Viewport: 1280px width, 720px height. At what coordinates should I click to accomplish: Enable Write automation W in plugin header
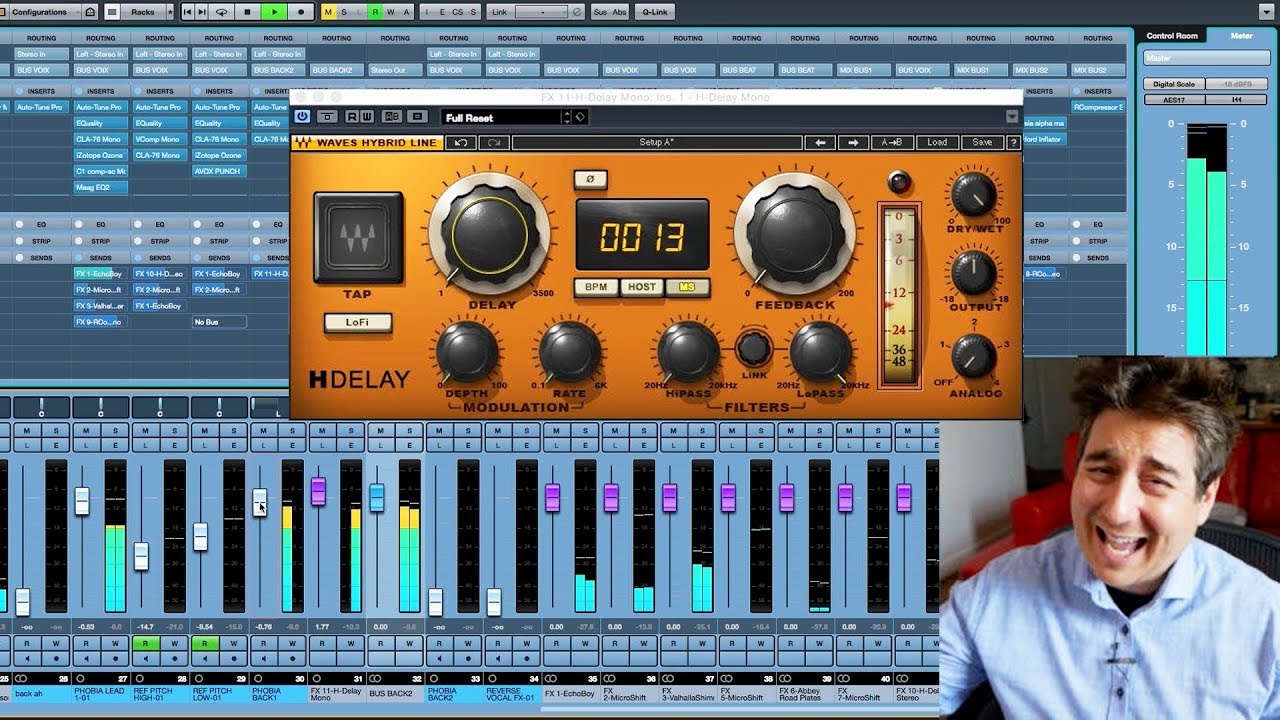367,117
